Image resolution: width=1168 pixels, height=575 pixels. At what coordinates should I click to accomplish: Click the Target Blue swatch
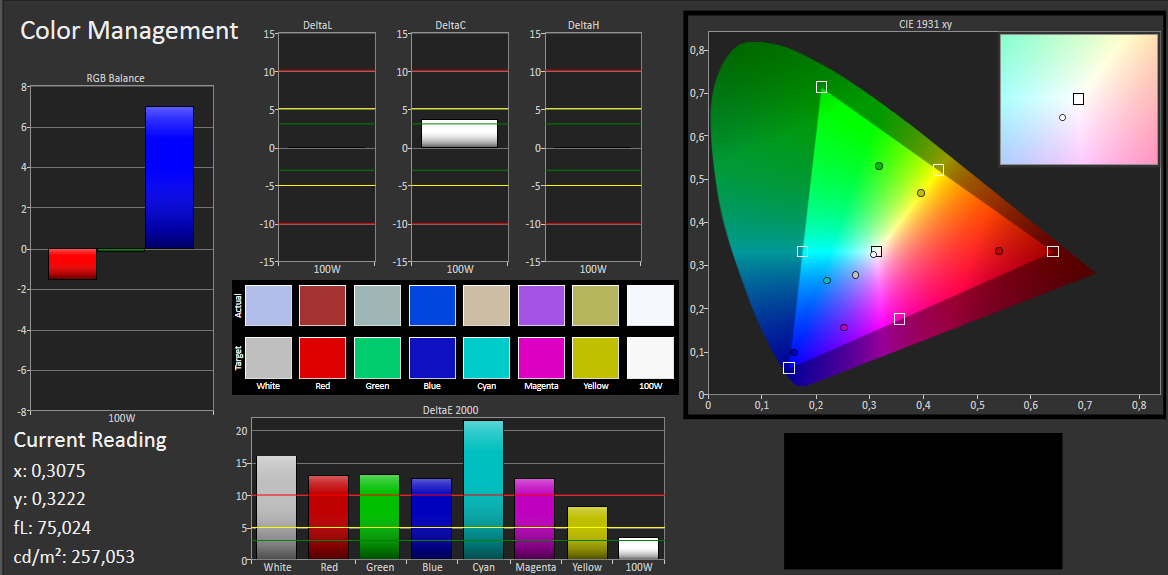pos(432,358)
